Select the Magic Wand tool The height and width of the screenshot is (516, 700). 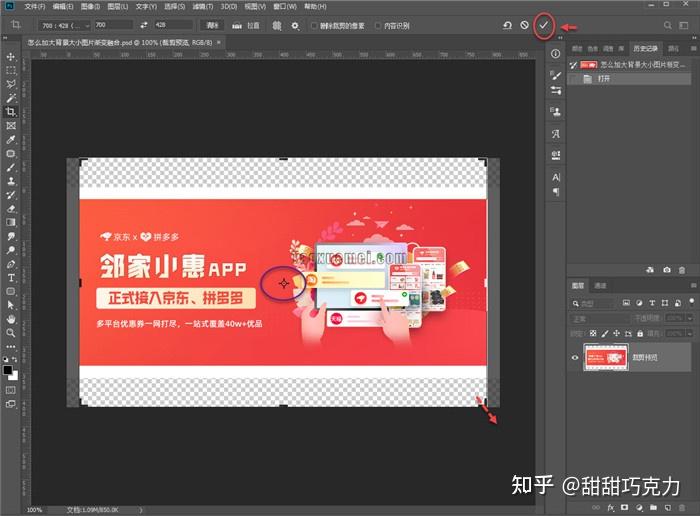click(11, 98)
